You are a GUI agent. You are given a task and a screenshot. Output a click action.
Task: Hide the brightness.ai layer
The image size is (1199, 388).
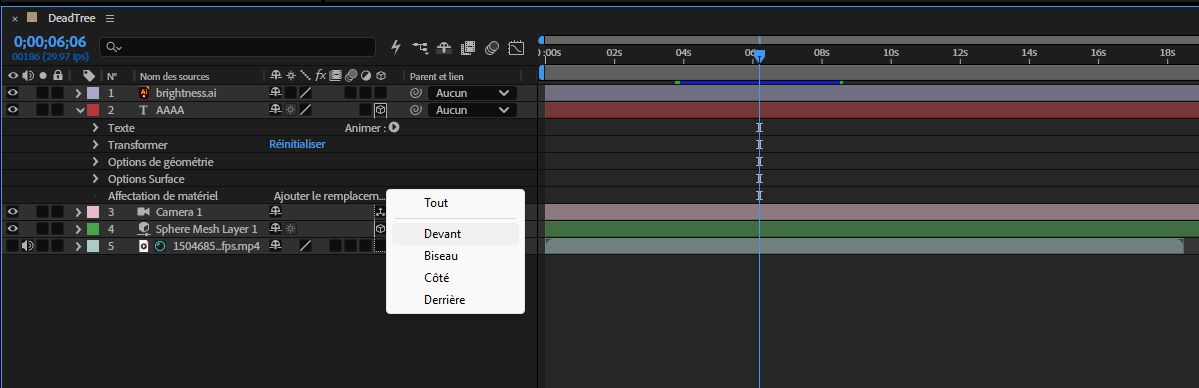(13, 93)
